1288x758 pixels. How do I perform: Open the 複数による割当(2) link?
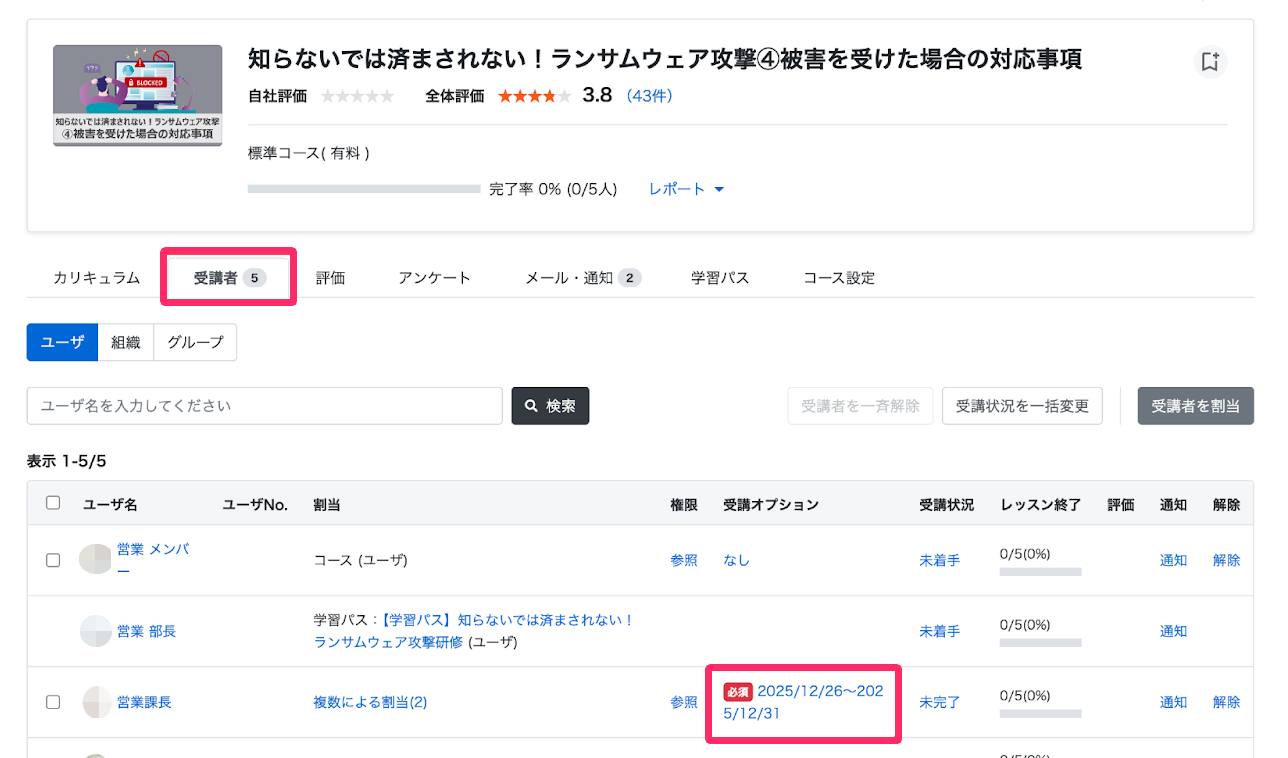[370, 702]
